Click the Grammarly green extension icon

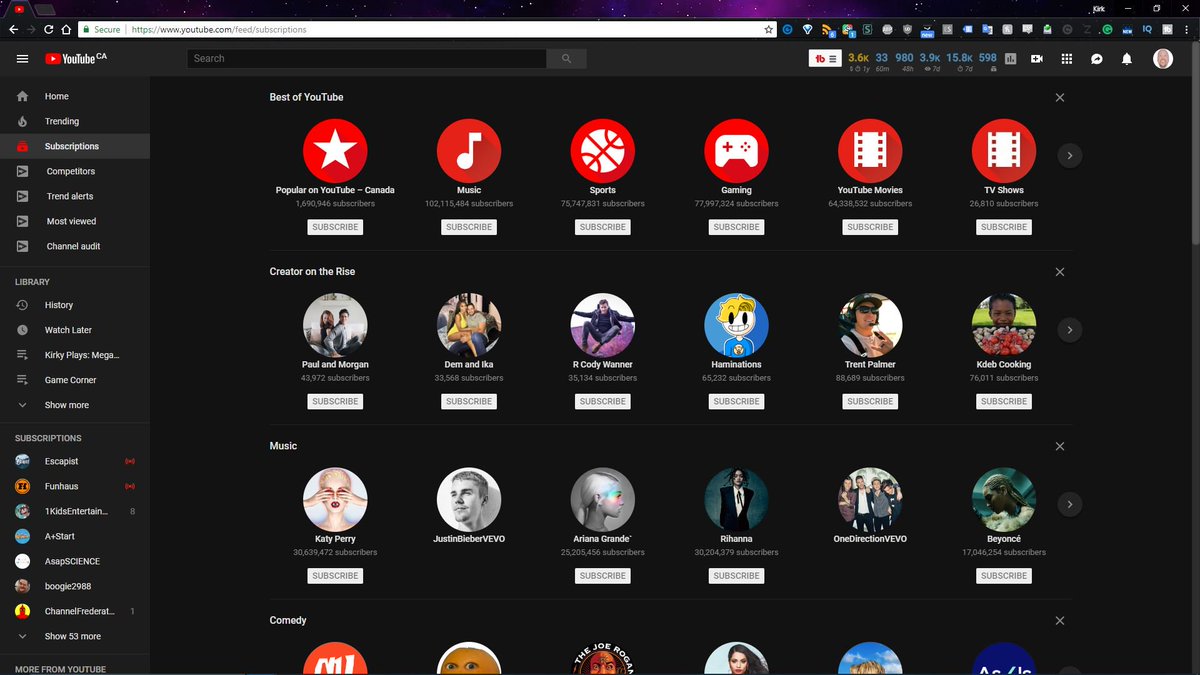click(x=1108, y=30)
